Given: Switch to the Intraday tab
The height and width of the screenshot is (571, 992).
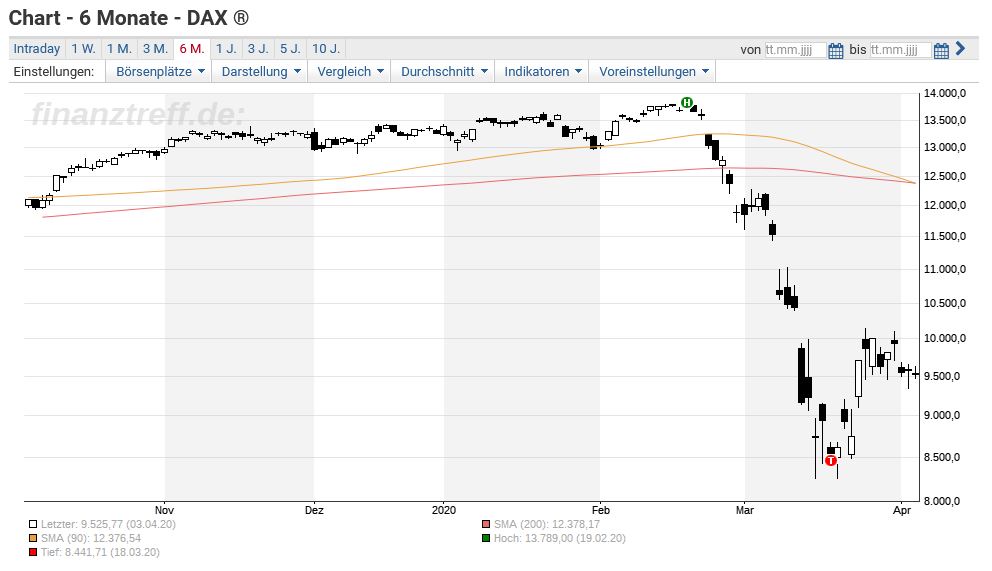Looking at the screenshot, I should pyautogui.click(x=37, y=49).
